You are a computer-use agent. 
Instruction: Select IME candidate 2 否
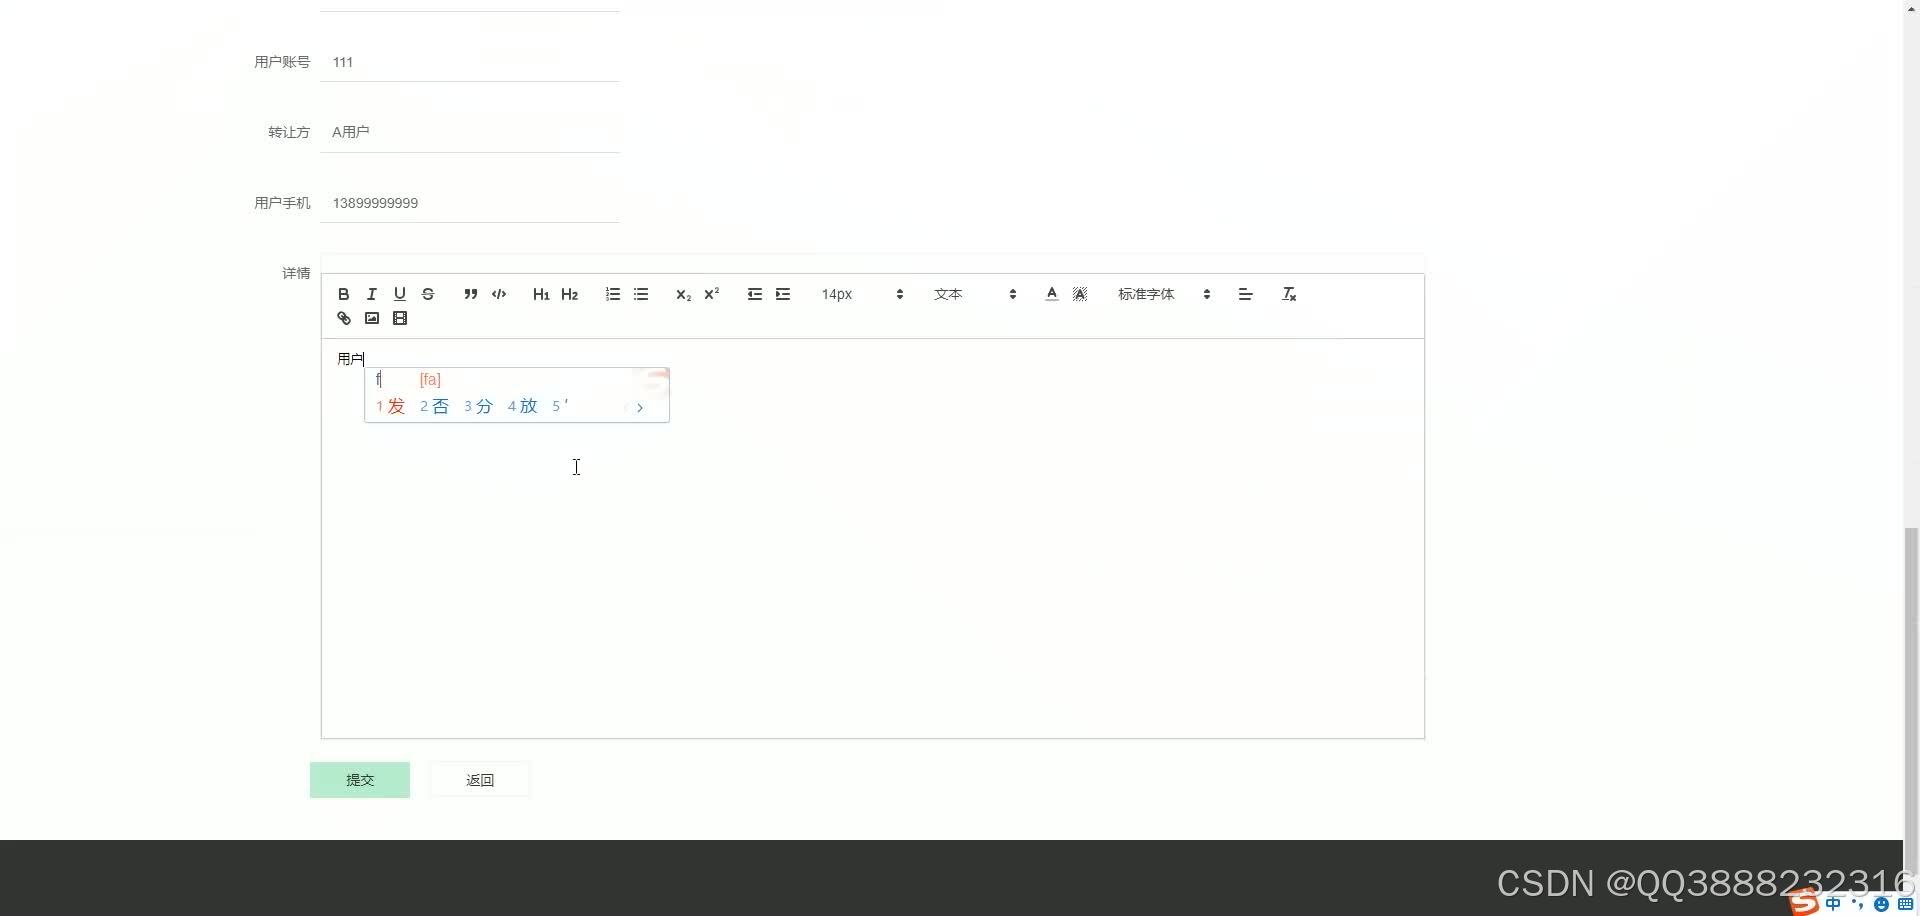coord(435,406)
